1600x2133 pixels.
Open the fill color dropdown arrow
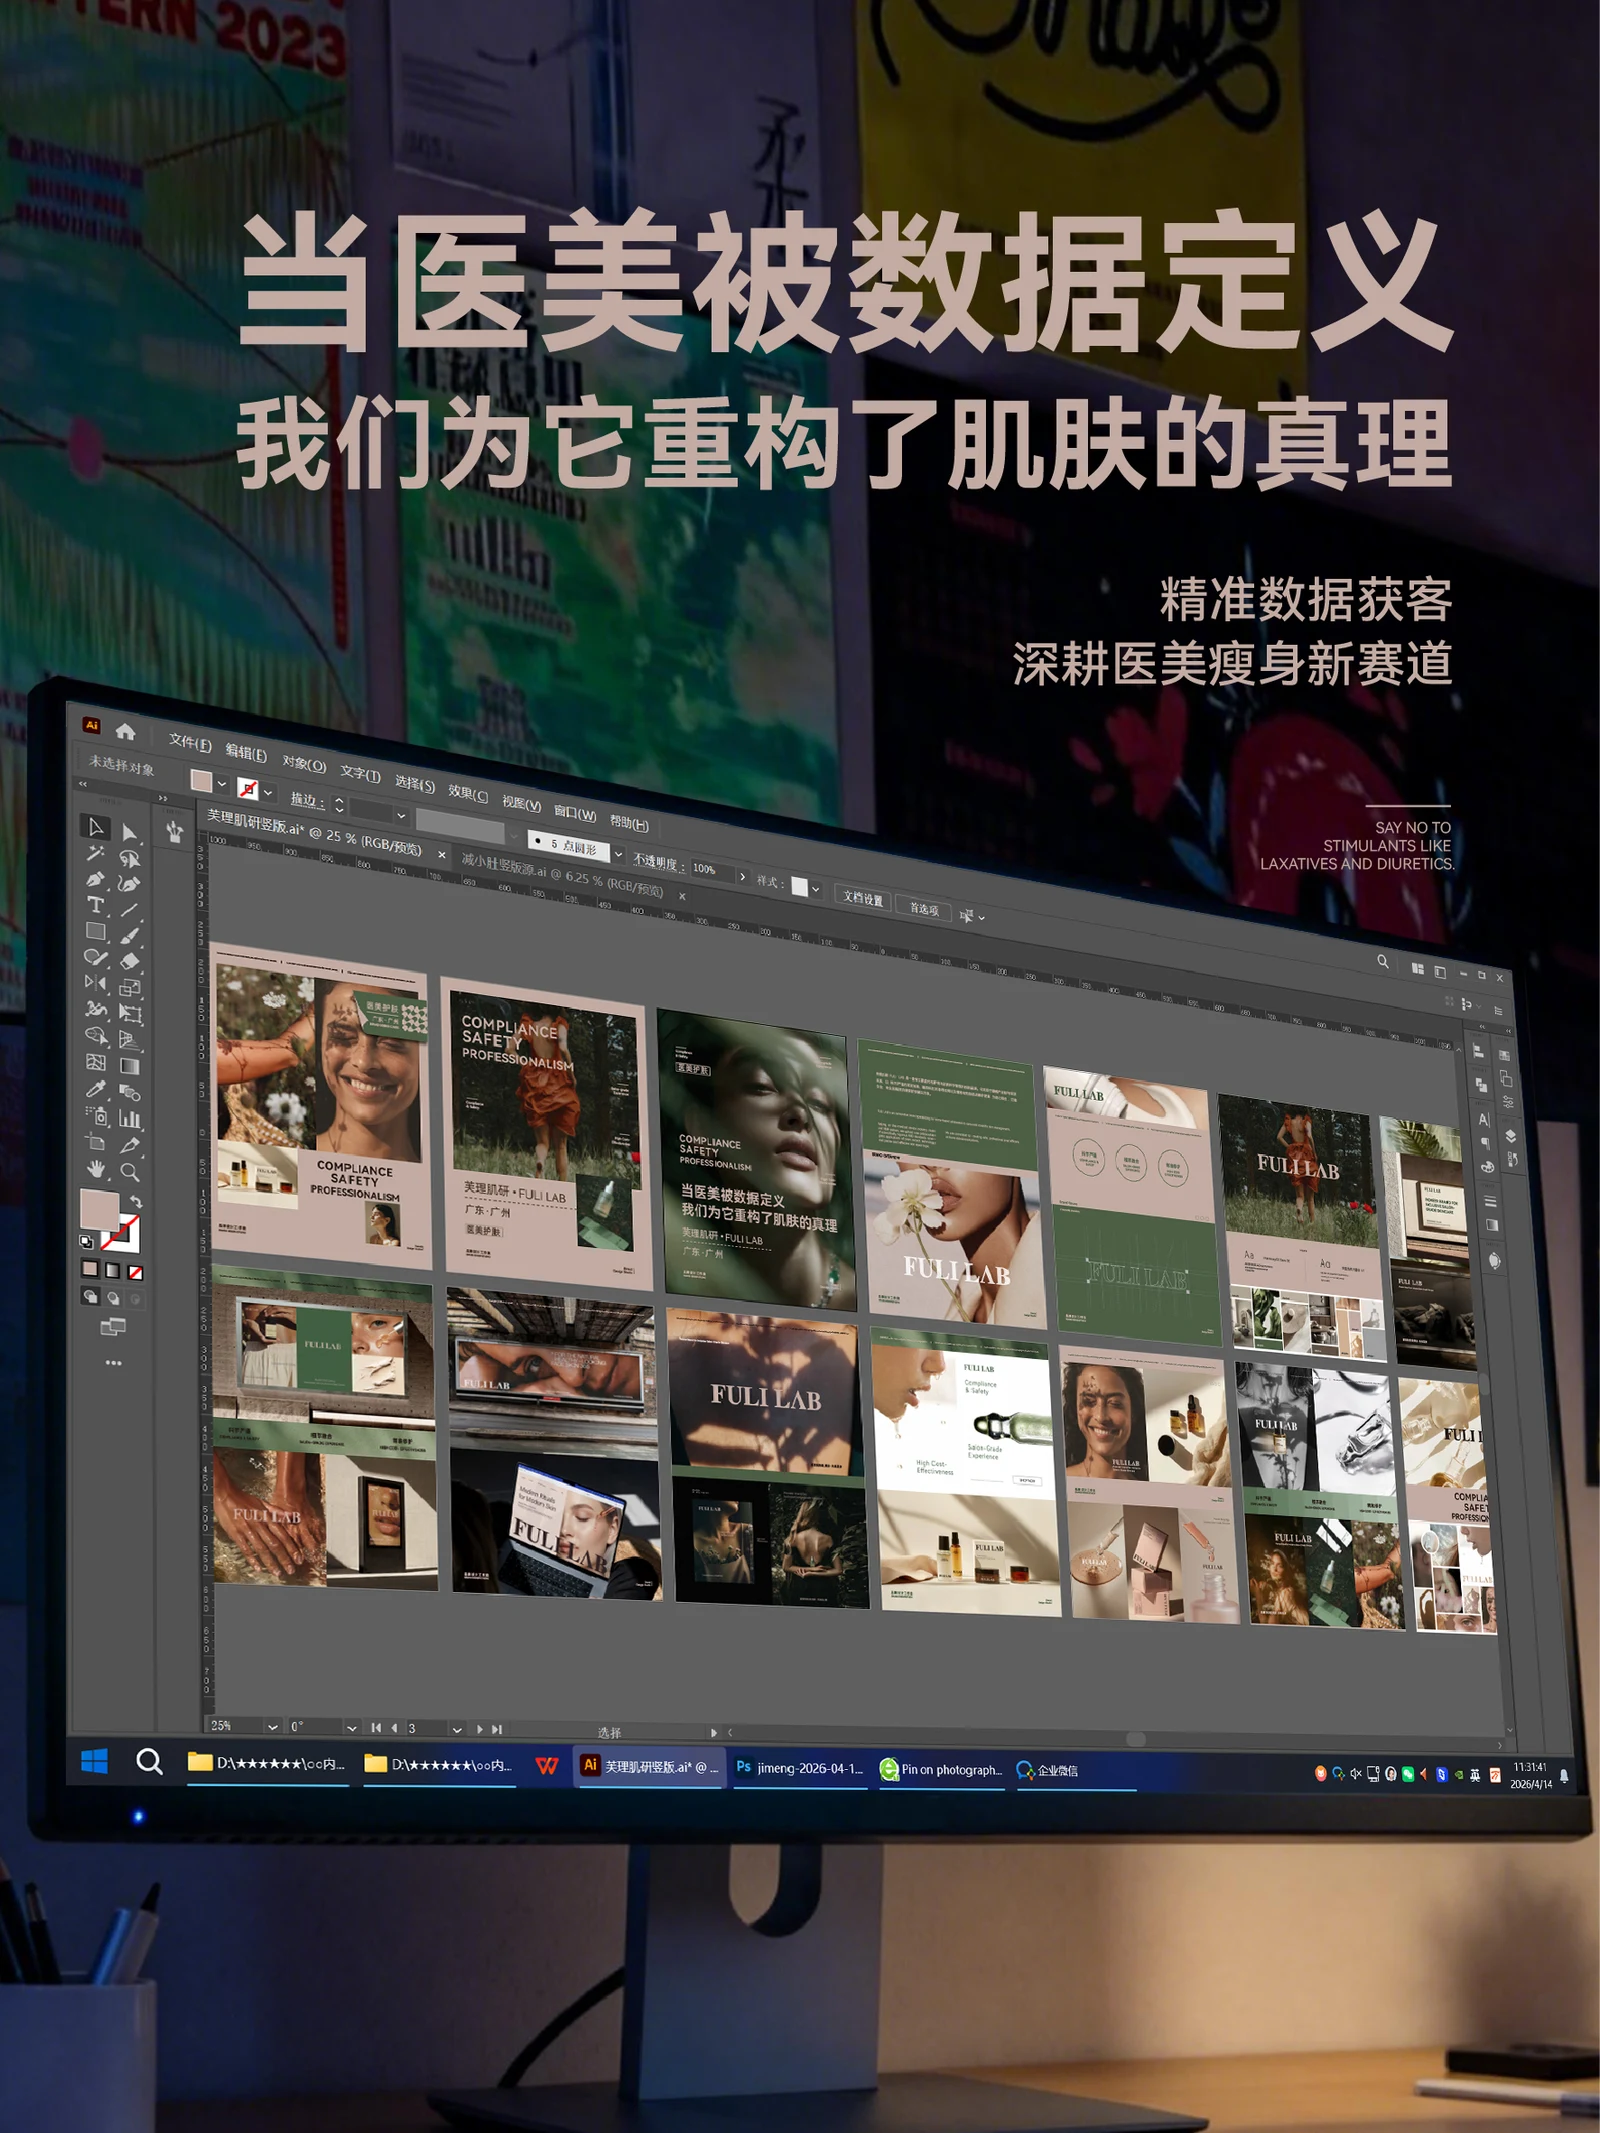coord(222,785)
